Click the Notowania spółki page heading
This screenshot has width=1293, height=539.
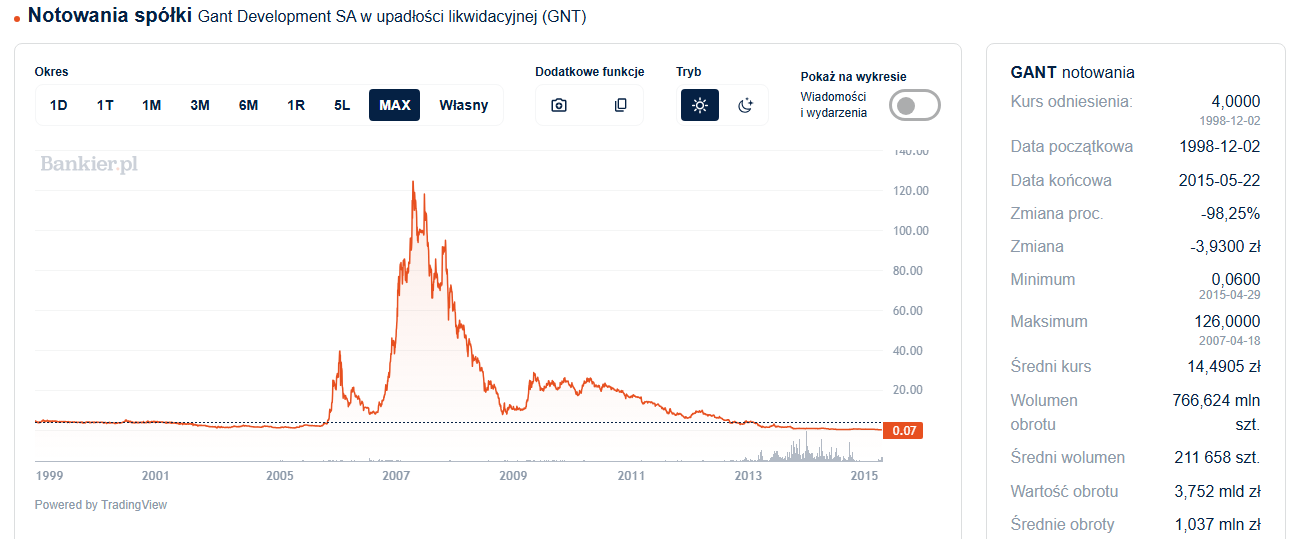(x=110, y=16)
